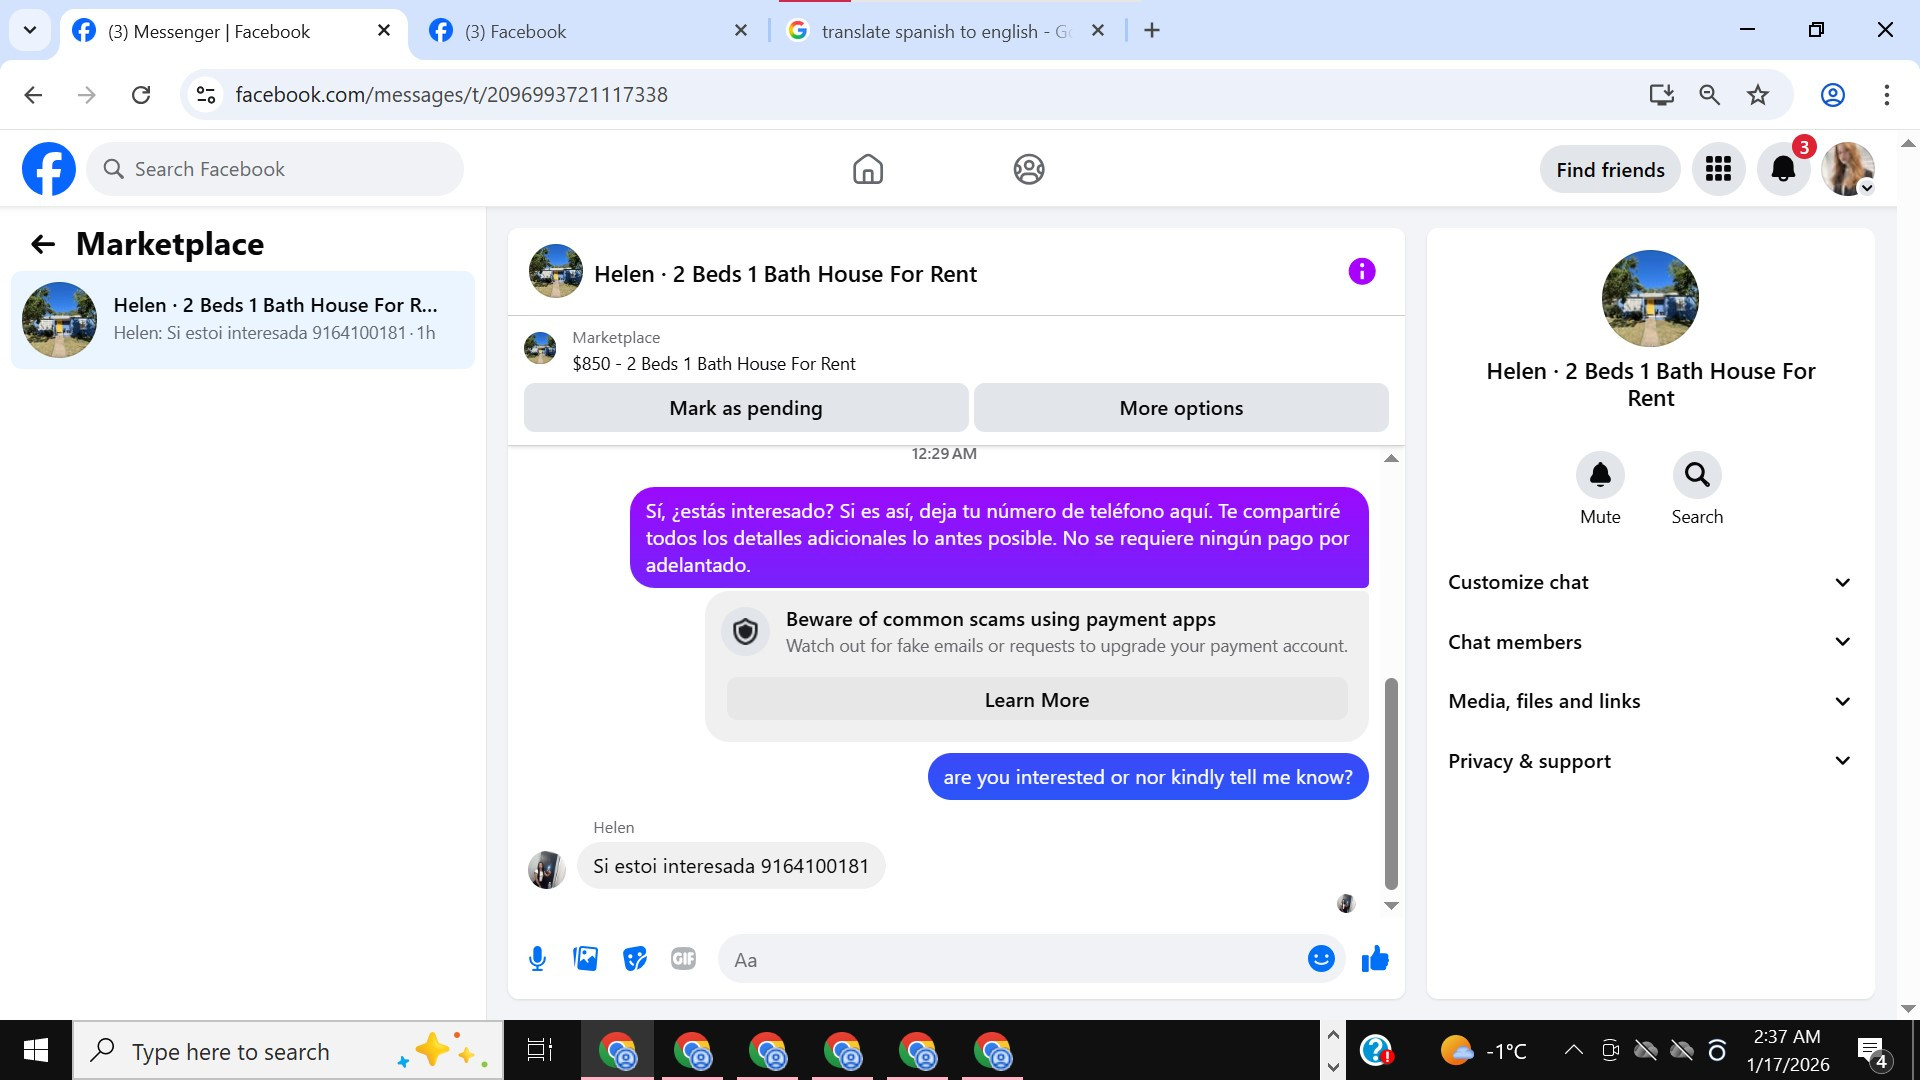
Task: Mute this conversation
Action: (1599, 475)
